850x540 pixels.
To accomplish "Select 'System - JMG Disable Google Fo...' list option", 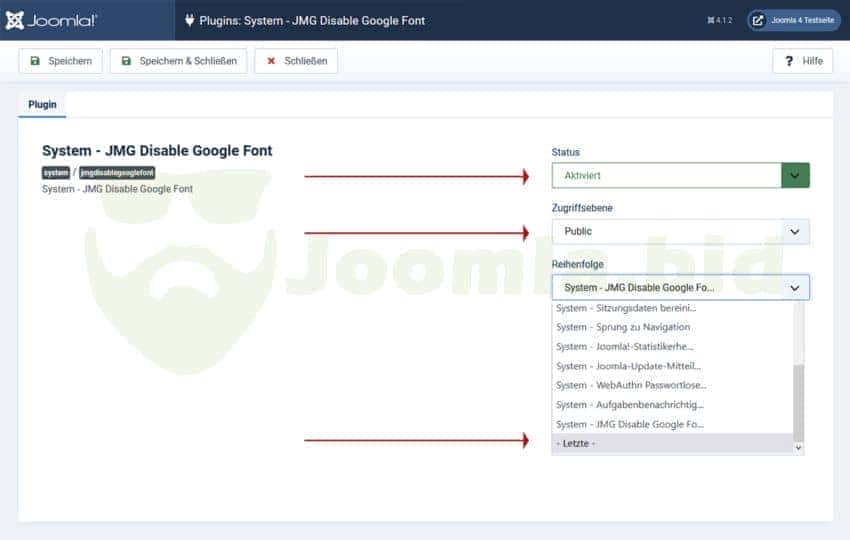I will pyautogui.click(x=672, y=424).
